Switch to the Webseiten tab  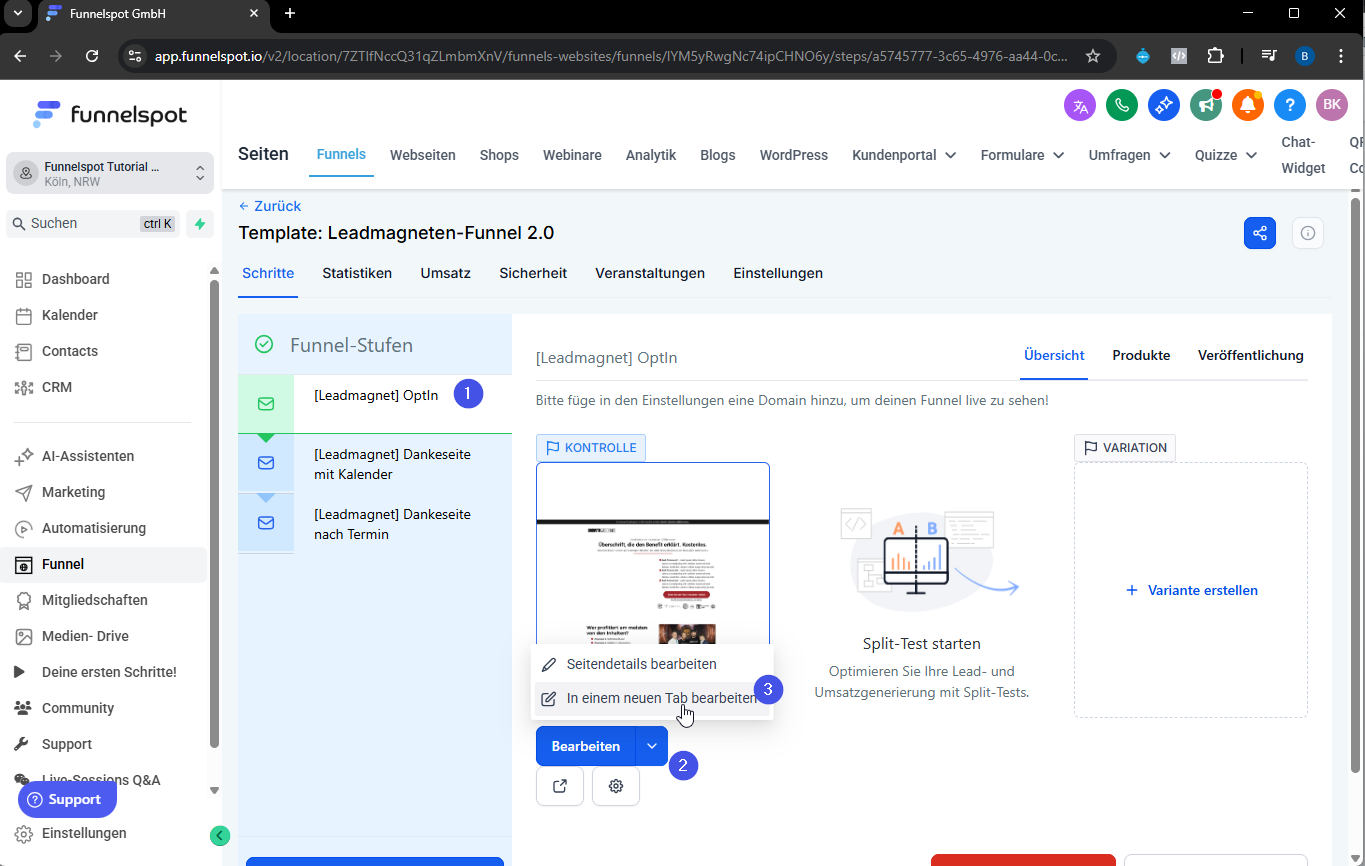pos(423,155)
